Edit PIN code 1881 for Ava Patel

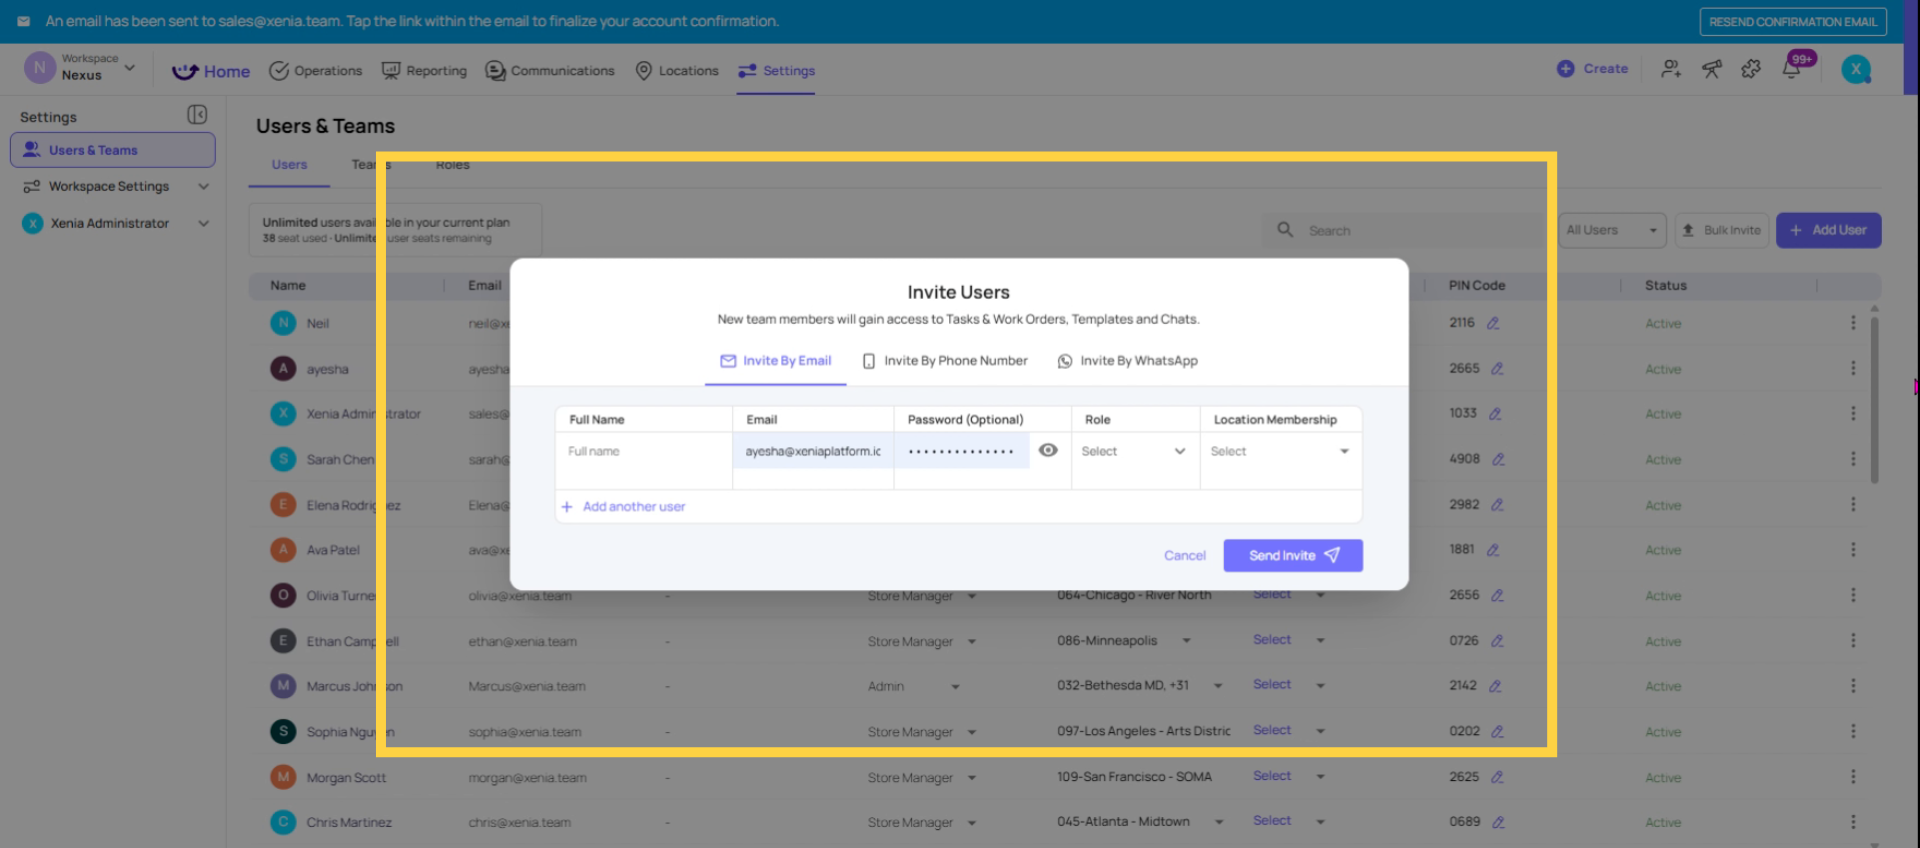click(x=1493, y=550)
